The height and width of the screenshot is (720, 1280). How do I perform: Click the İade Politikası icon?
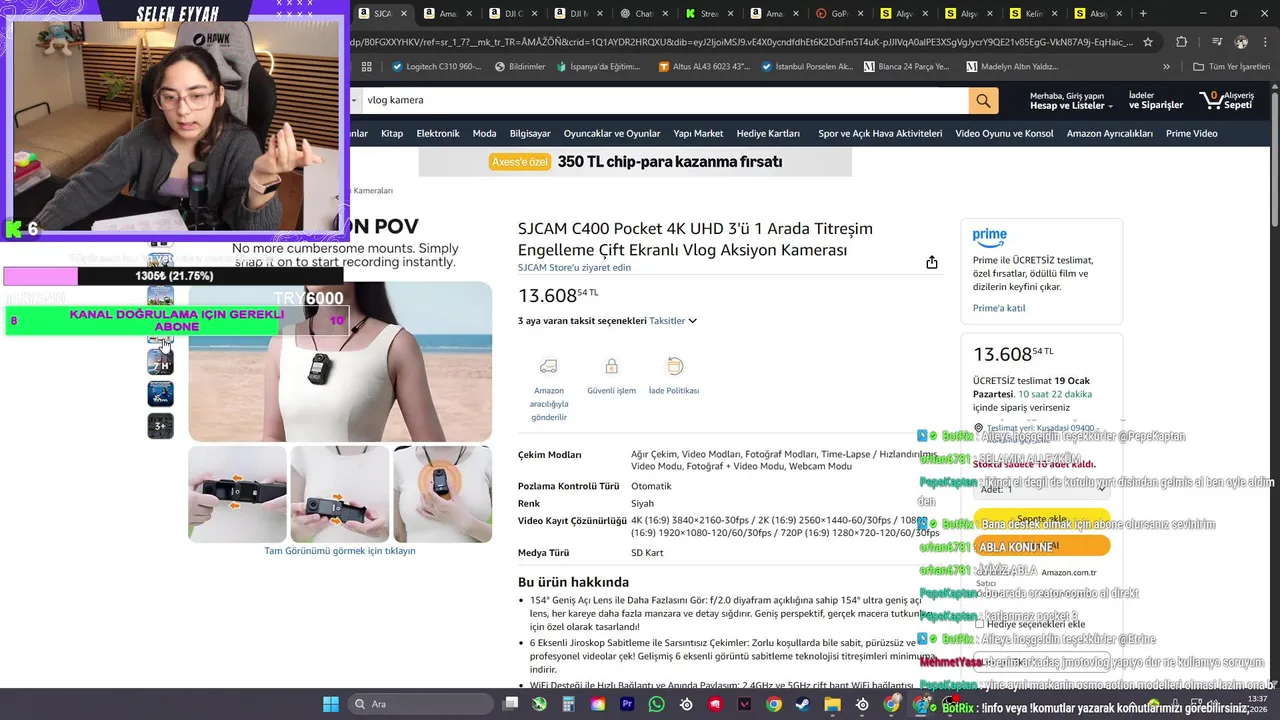click(674, 366)
